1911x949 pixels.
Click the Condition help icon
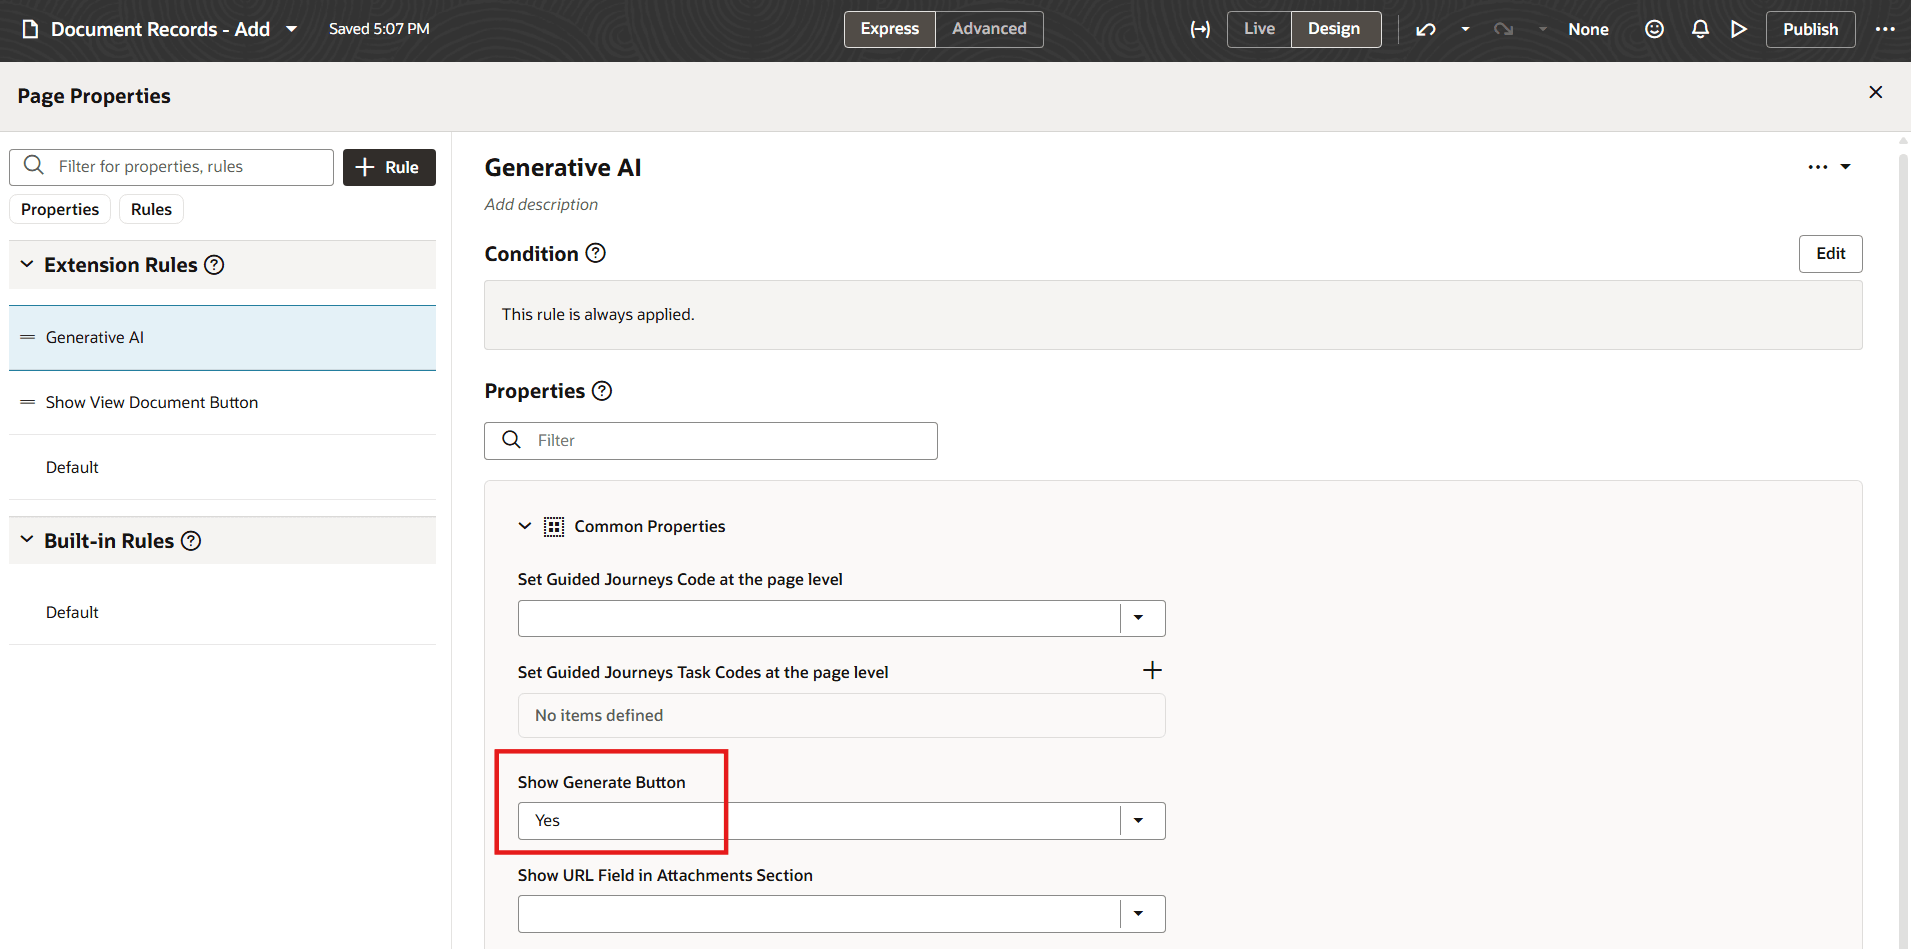(x=596, y=254)
